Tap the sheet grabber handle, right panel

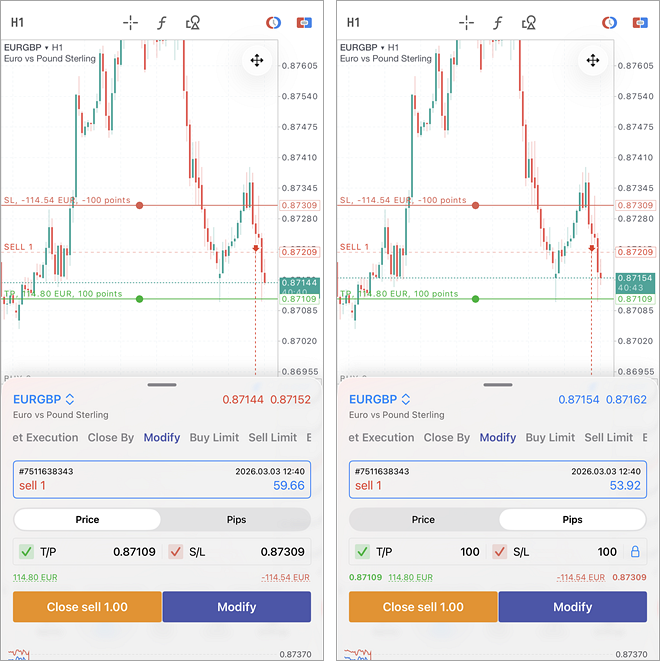(498, 384)
